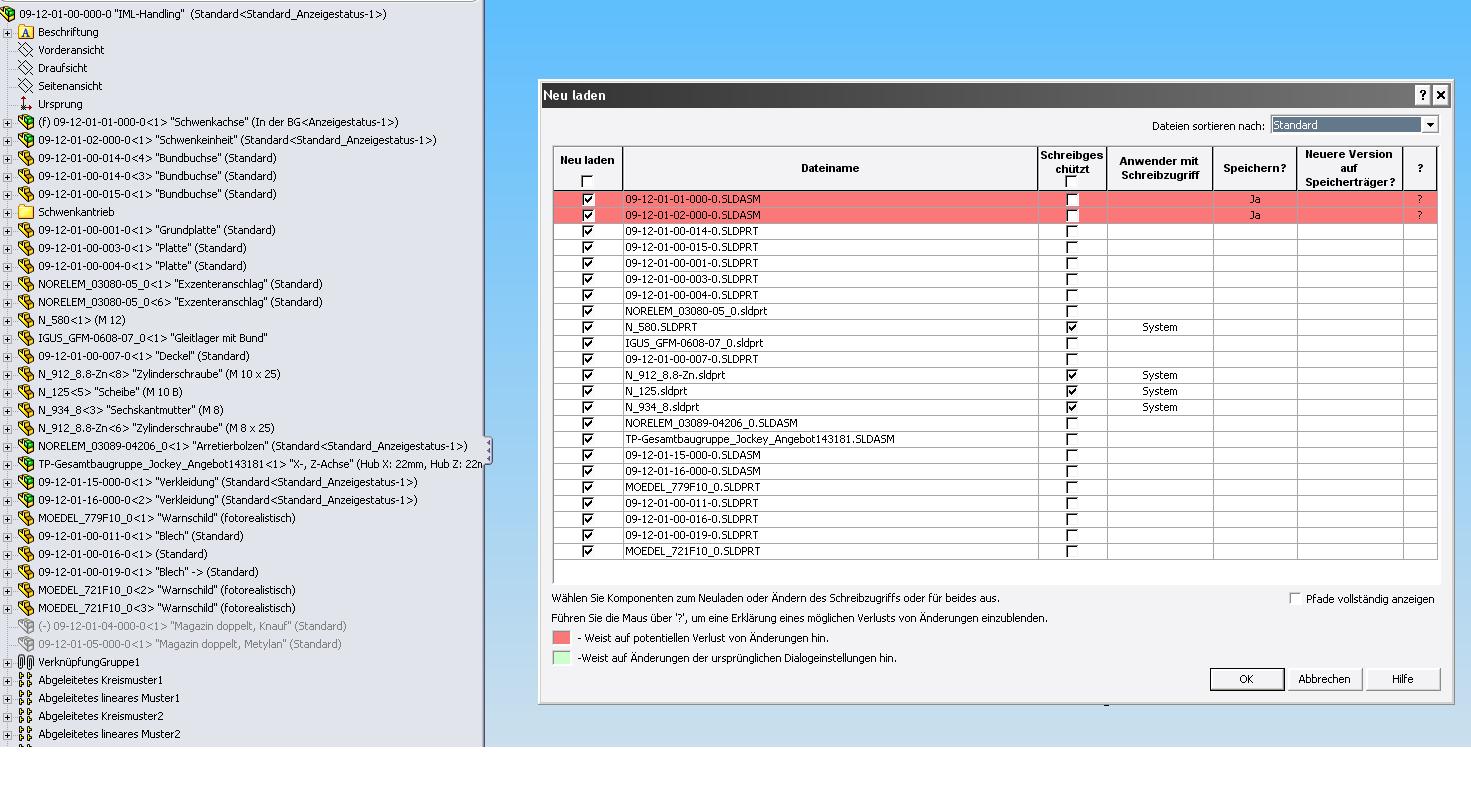Click the Abbrechen button
Image resolution: width=1471 pixels, height=800 pixels.
click(x=1324, y=679)
